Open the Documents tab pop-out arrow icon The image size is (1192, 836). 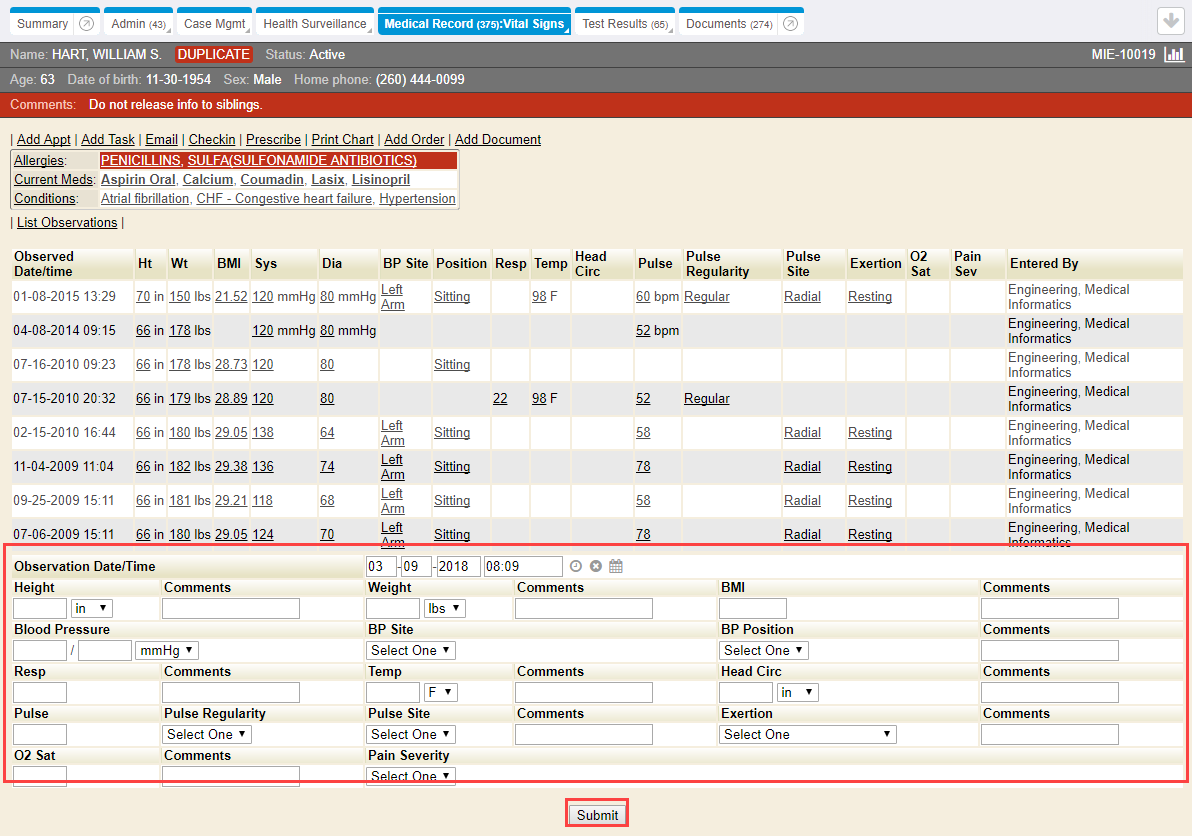pos(790,24)
